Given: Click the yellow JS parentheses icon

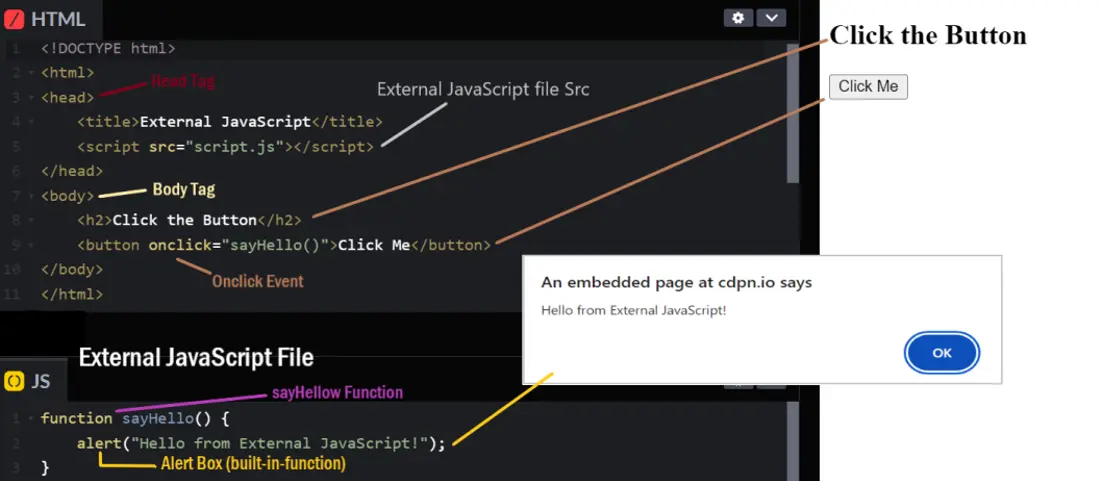Looking at the screenshot, I should [x=14, y=381].
